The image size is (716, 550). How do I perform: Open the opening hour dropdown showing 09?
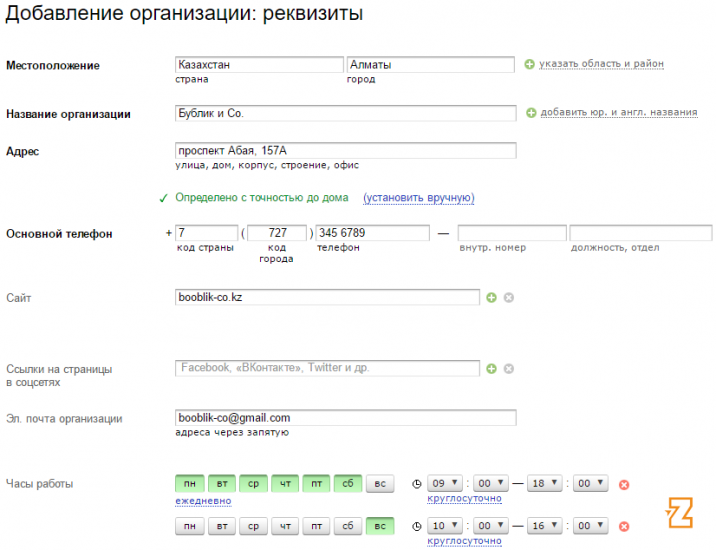click(445, 483)
